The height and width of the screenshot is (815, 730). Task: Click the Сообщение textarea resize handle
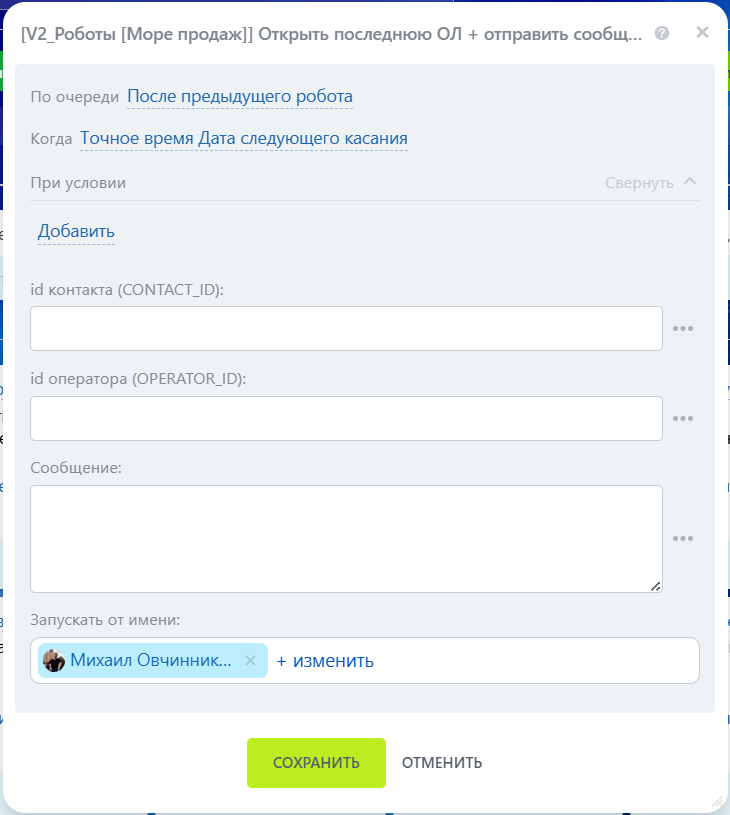[x=656, y=586]
